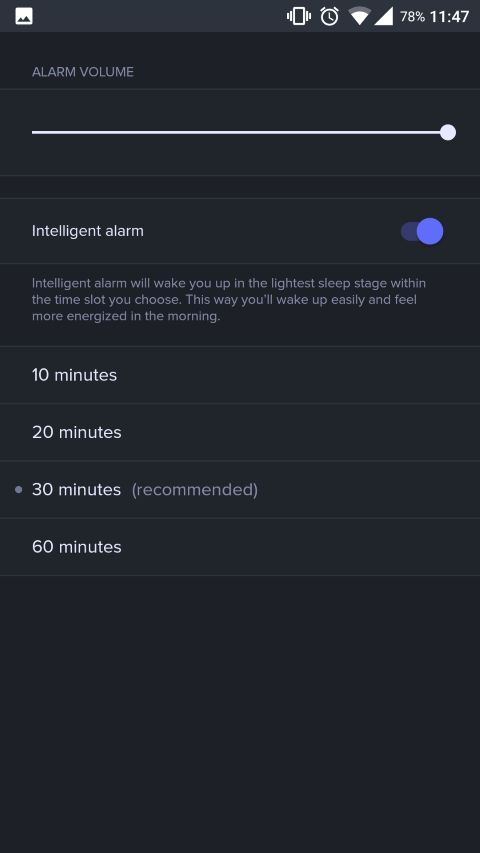Click the Intelligent alarm description text
The height and width of the screenshot is (853, 480).
click(x=229, y=299)
